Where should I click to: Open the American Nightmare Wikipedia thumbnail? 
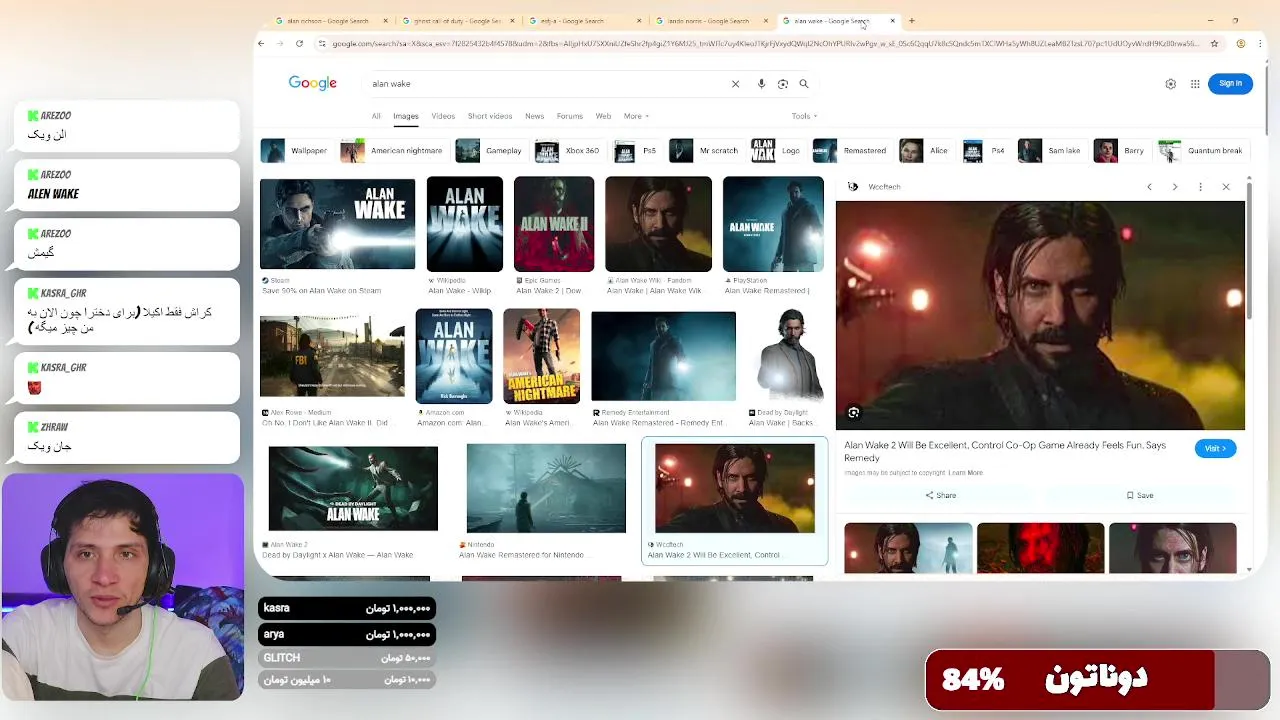tap(541, 356)
